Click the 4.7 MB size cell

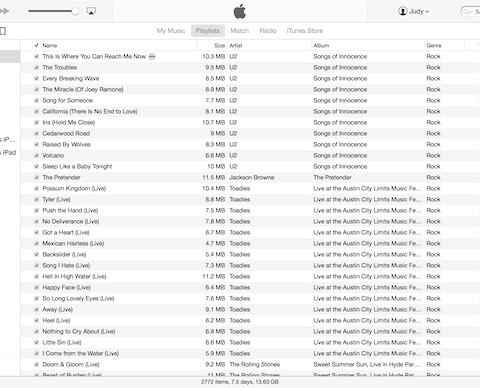pyautogui.click(x=215, y=243)
